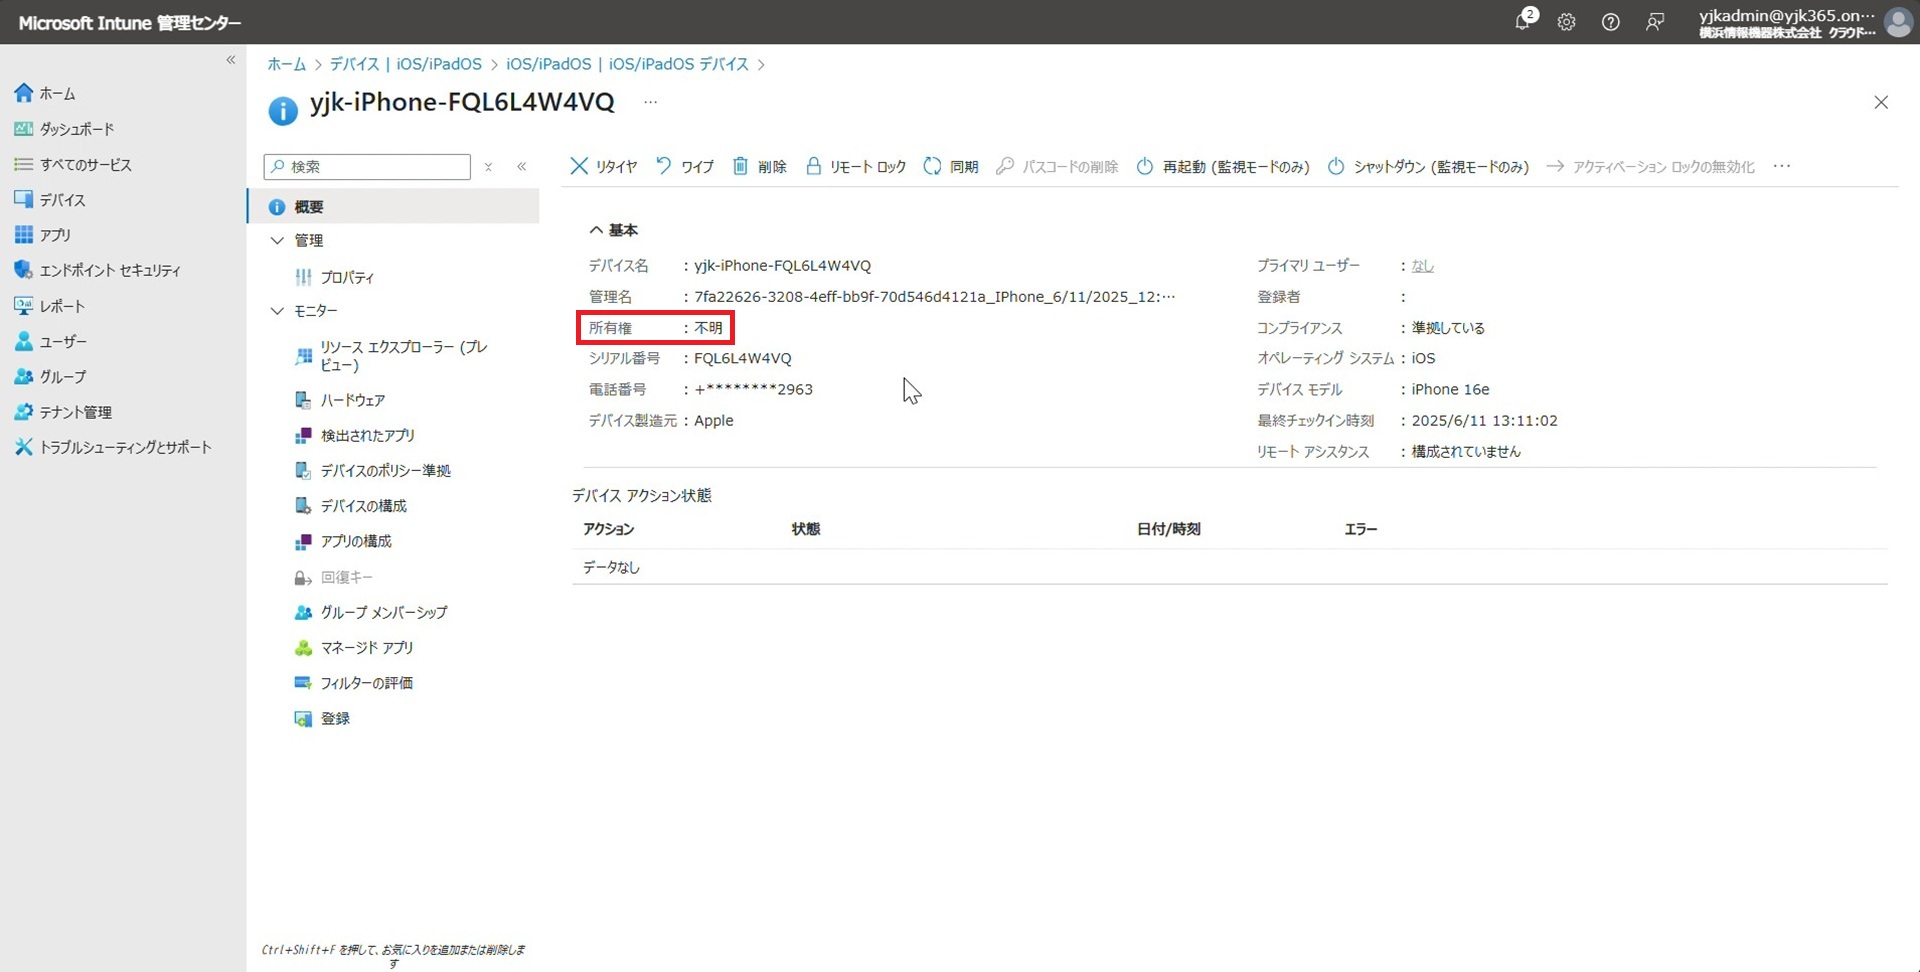
Task: Close the device detail blade
Action: click(x=1881, y=102)
